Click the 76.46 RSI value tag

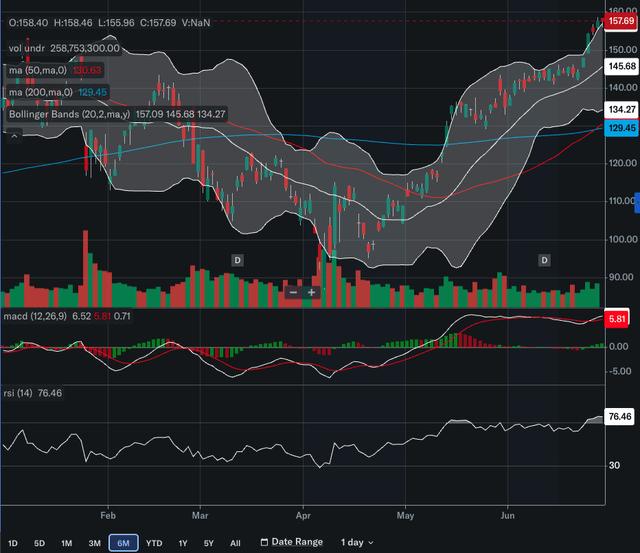pos(619,417)
